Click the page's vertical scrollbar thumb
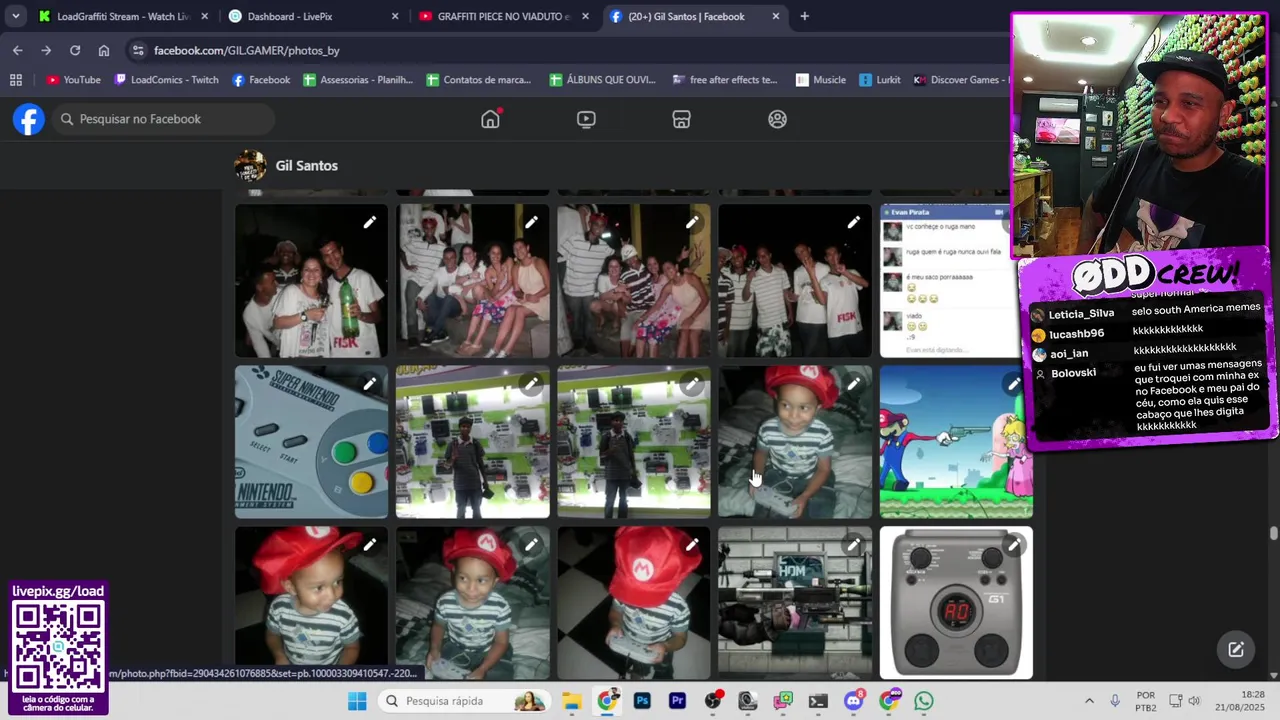The width and height of the screenshot is (1280, 720). click(1273, 534)
